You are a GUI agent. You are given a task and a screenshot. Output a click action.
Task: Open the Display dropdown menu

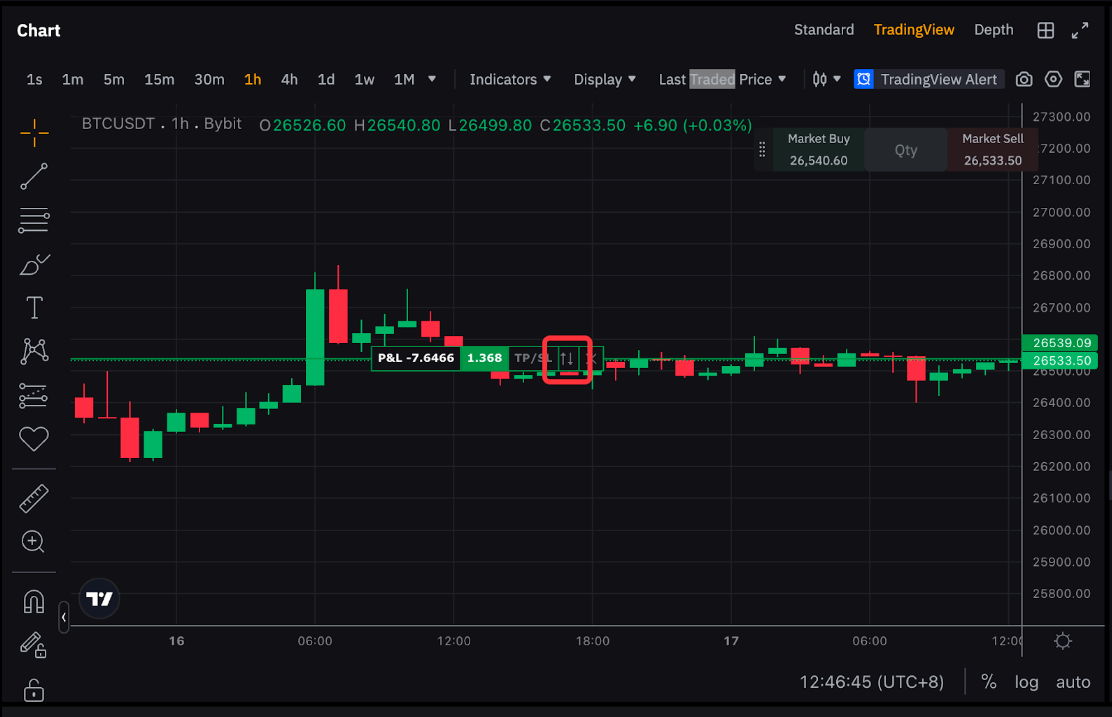604,79
